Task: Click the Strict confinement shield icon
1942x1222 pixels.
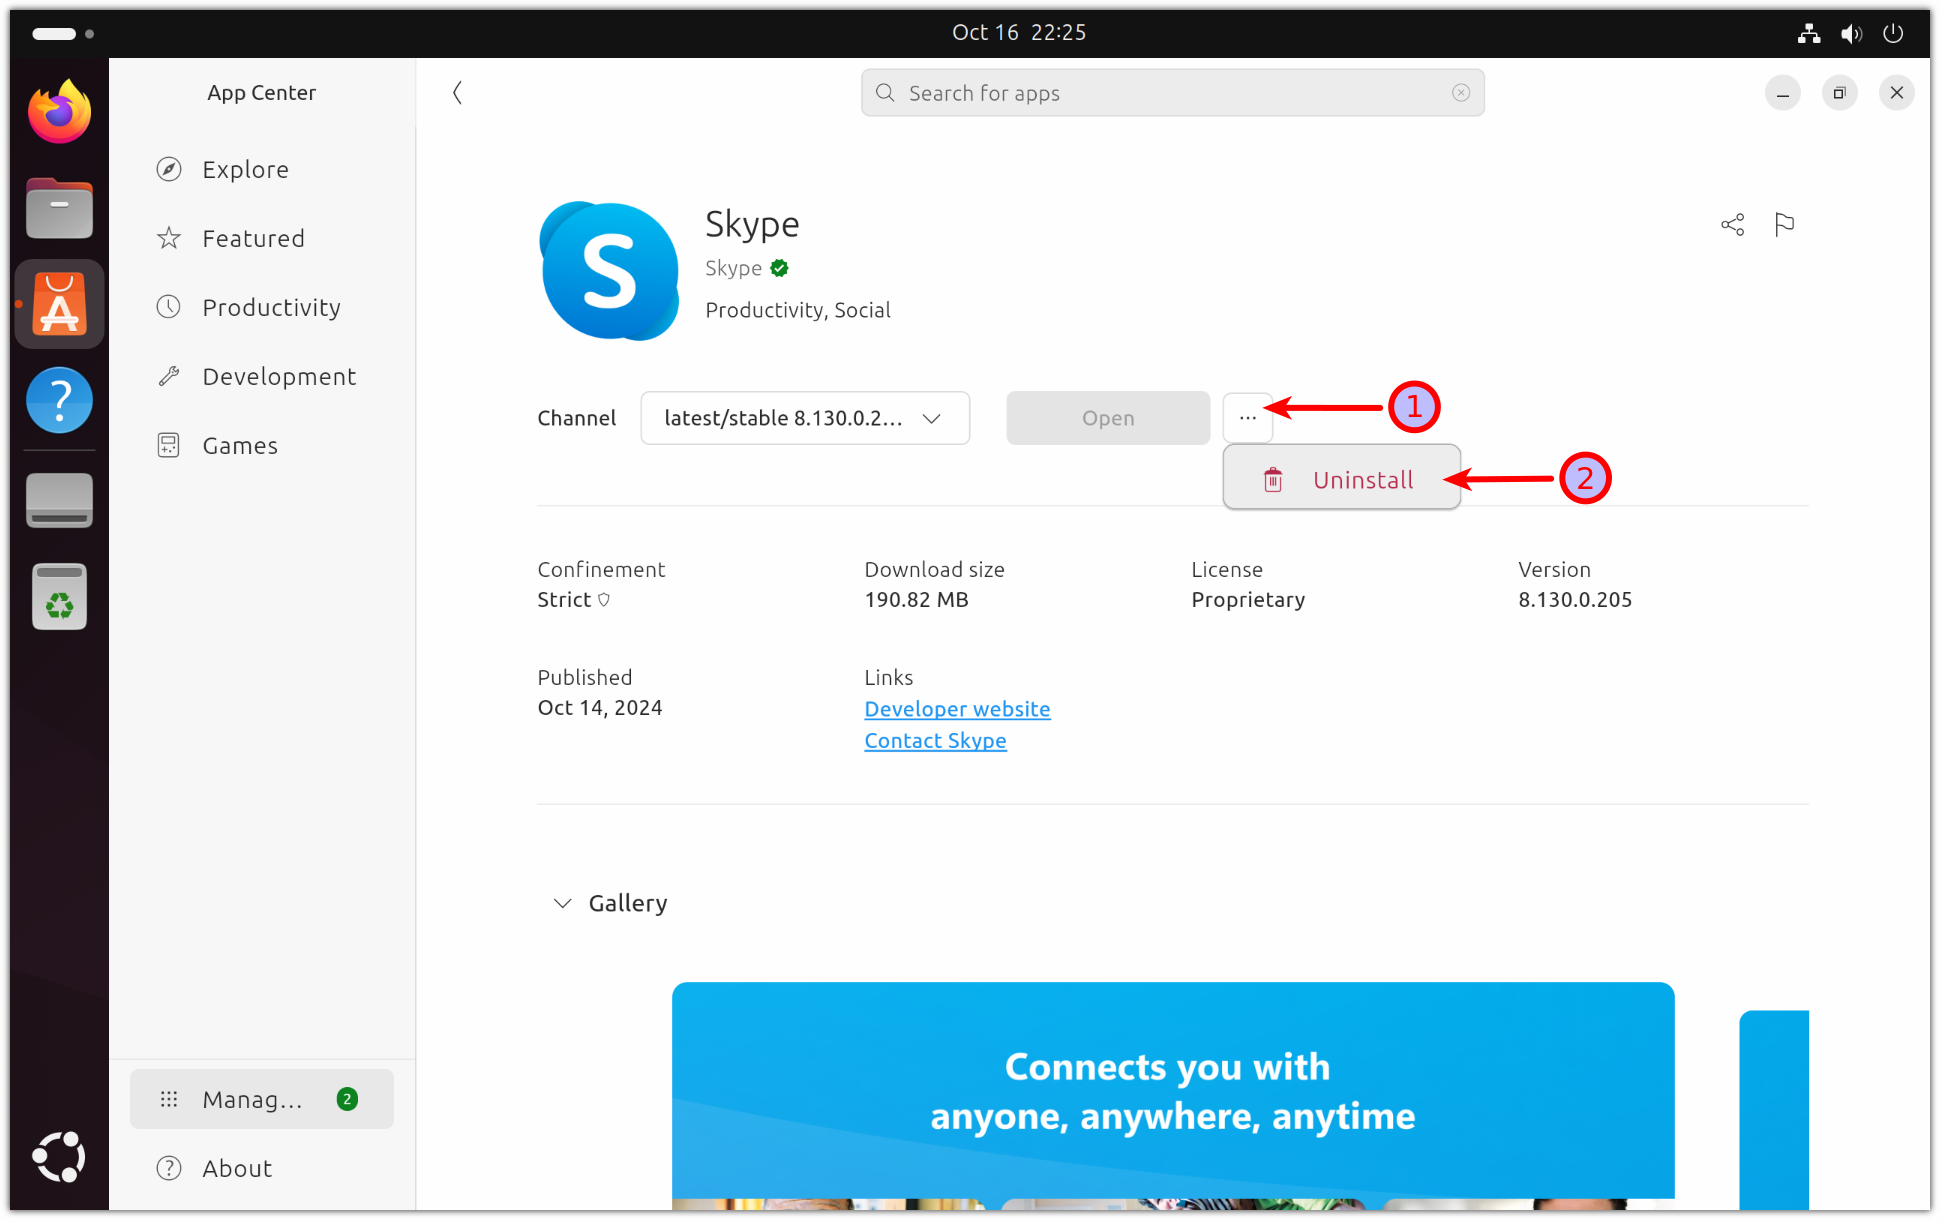Action: pos(604,600)
